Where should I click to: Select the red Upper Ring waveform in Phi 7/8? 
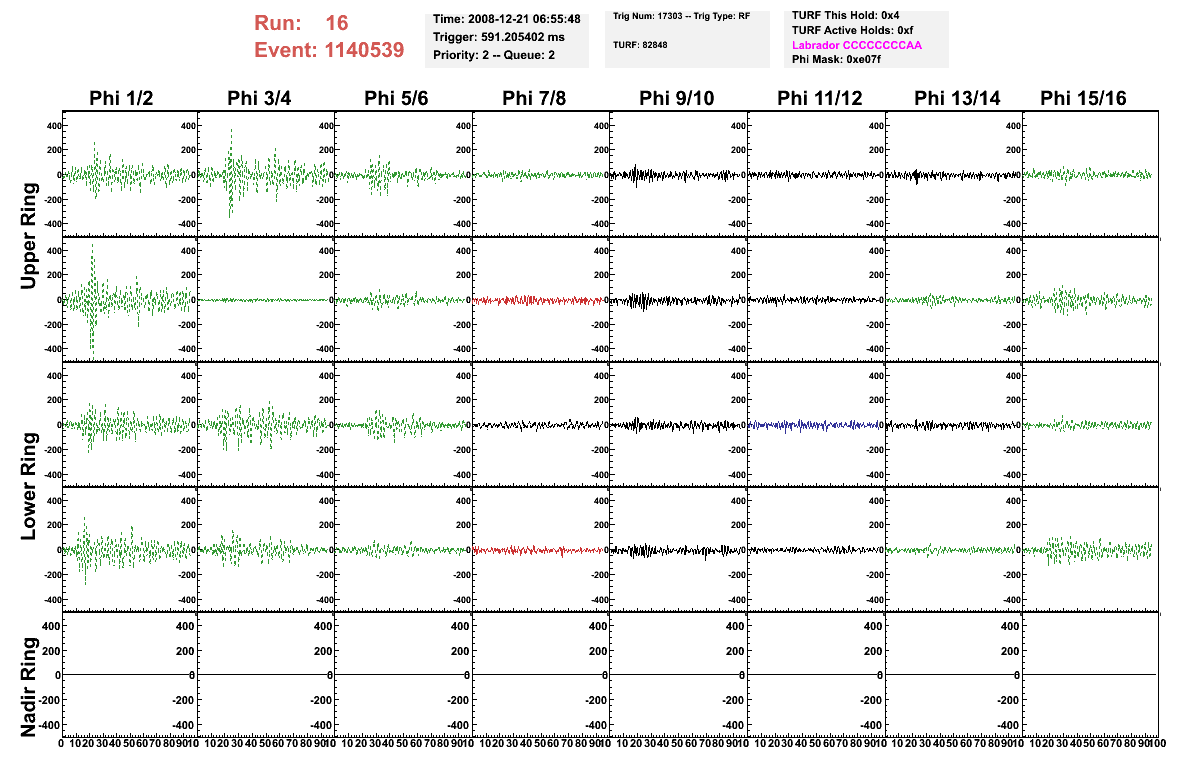pyautogui.click(x=541, y=299)
